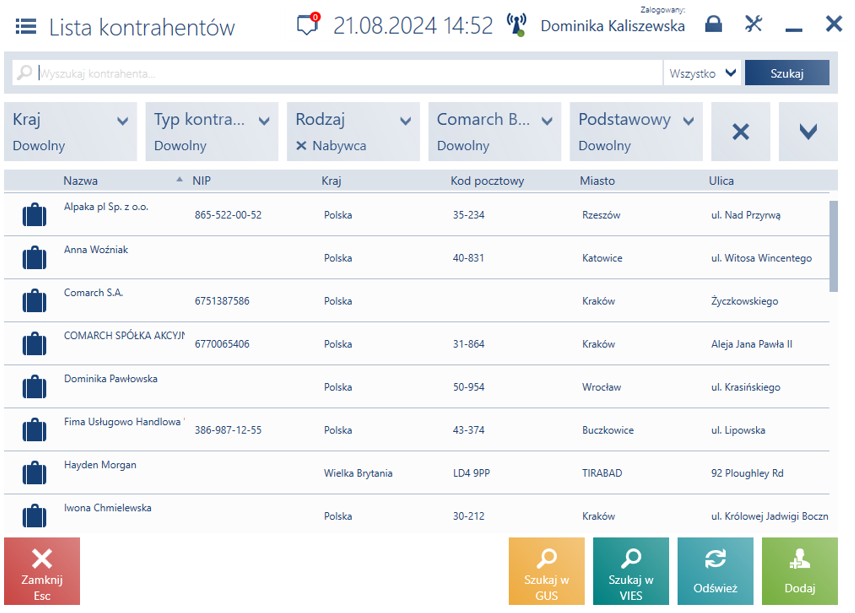Click the Odśwież refresh button
The image size is (855, 613).
[715, 571]
